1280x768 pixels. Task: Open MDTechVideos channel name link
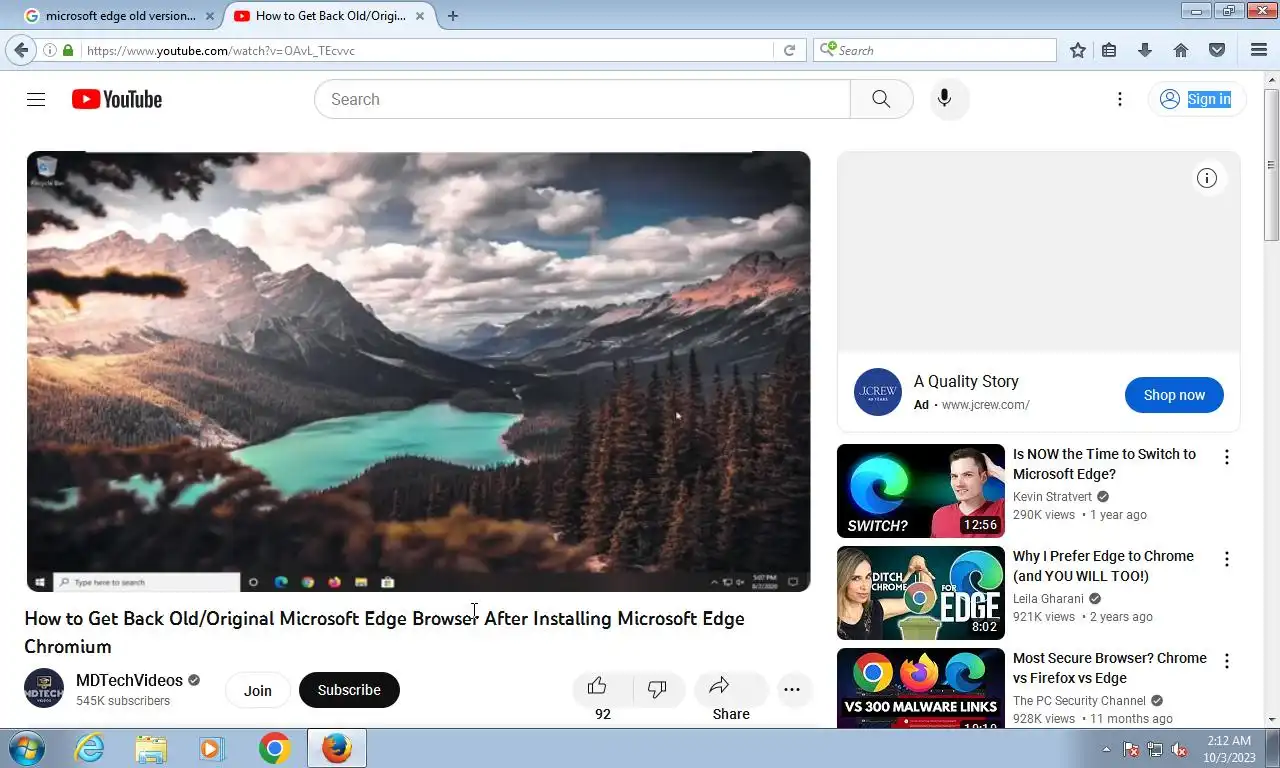[x=129, y=680]
